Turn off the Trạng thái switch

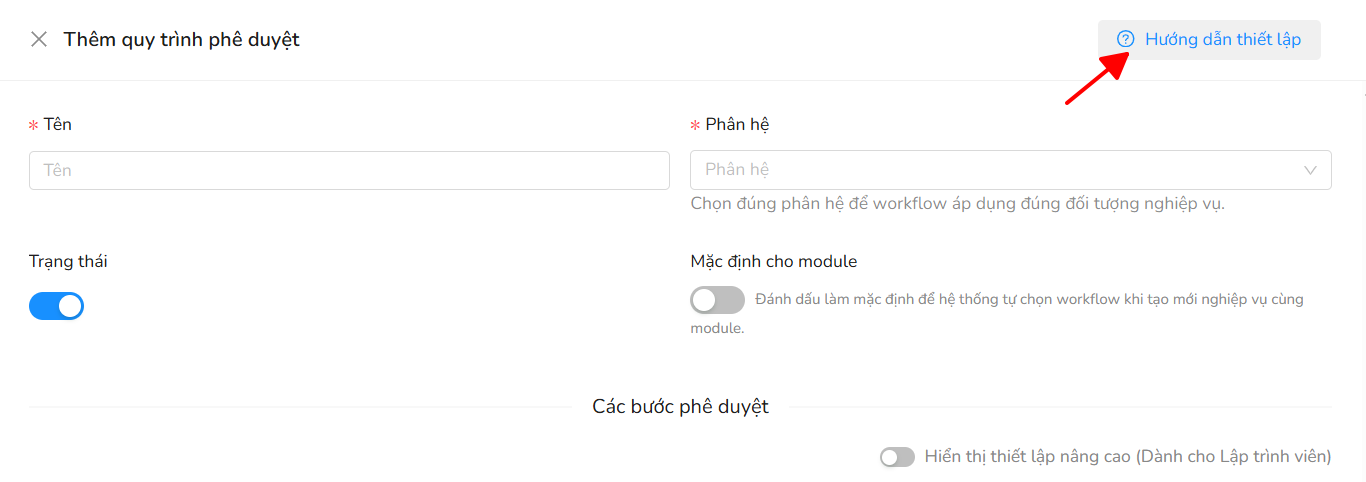(56, 306)
